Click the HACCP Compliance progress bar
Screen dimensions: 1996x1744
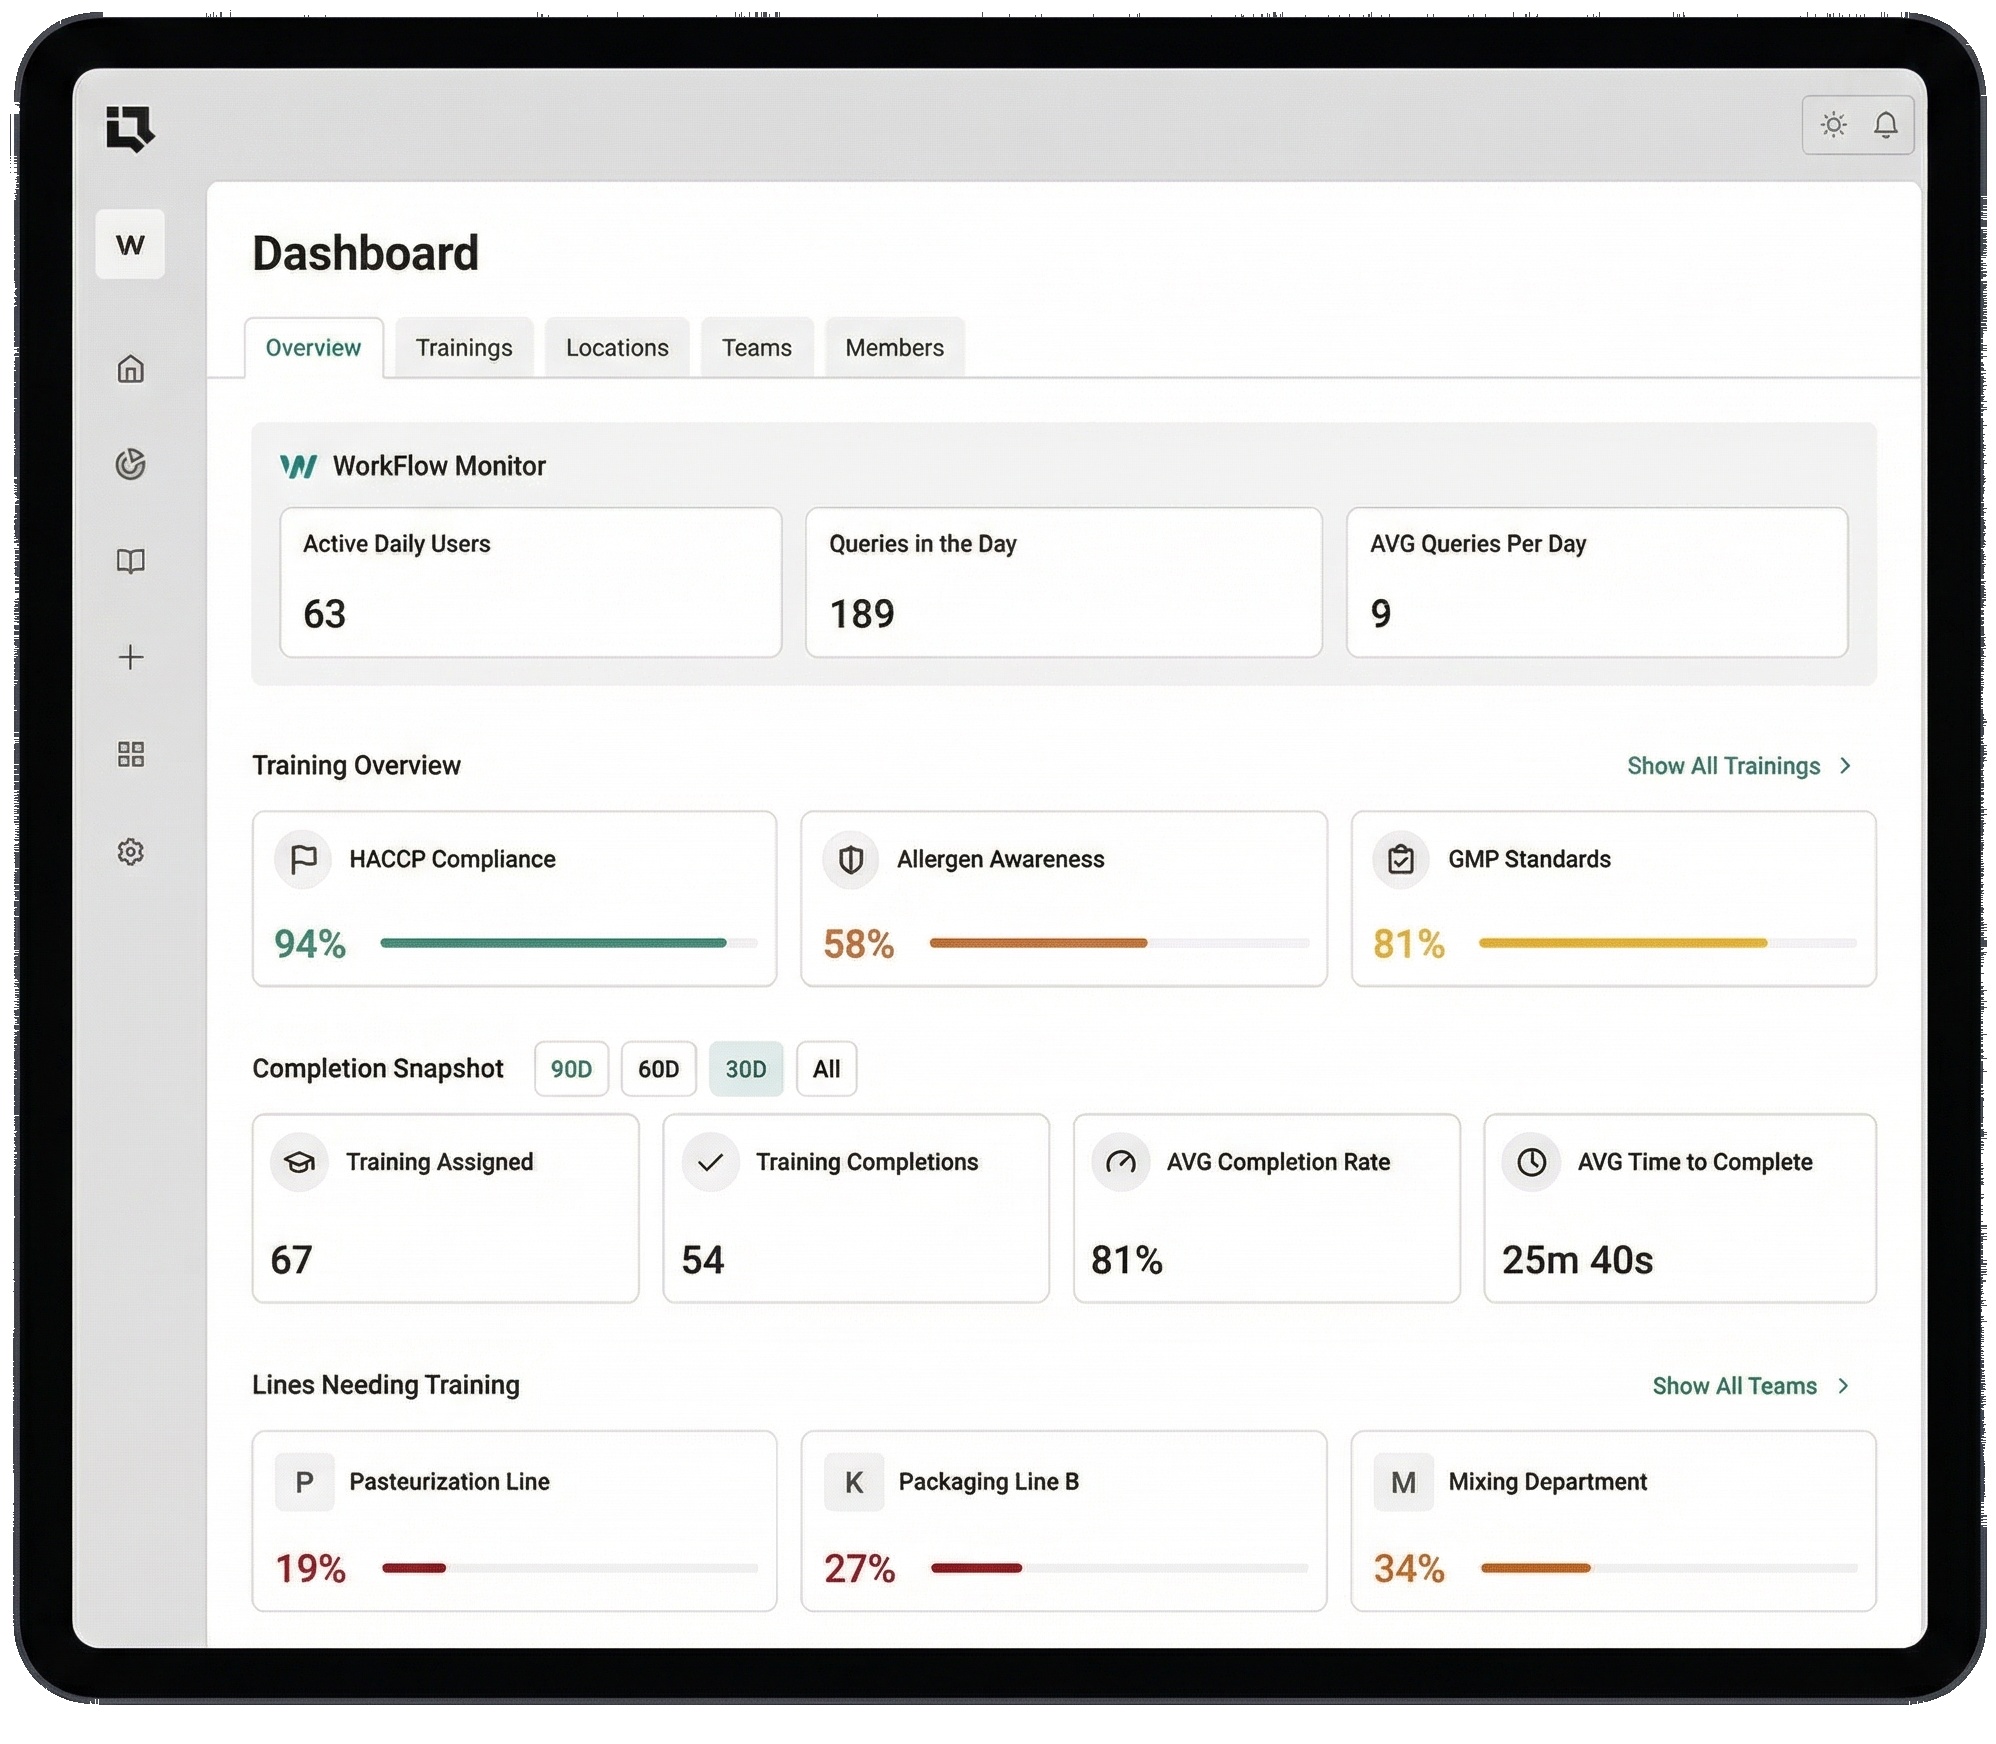coord(566,942)
